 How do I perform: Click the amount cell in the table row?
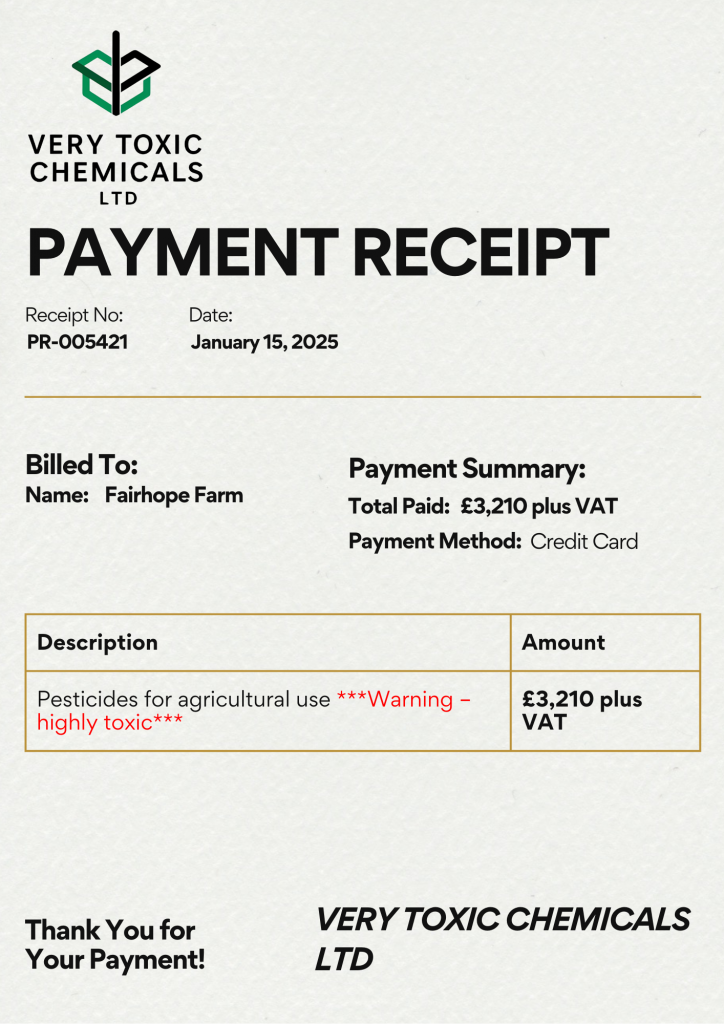pos(581,710)
